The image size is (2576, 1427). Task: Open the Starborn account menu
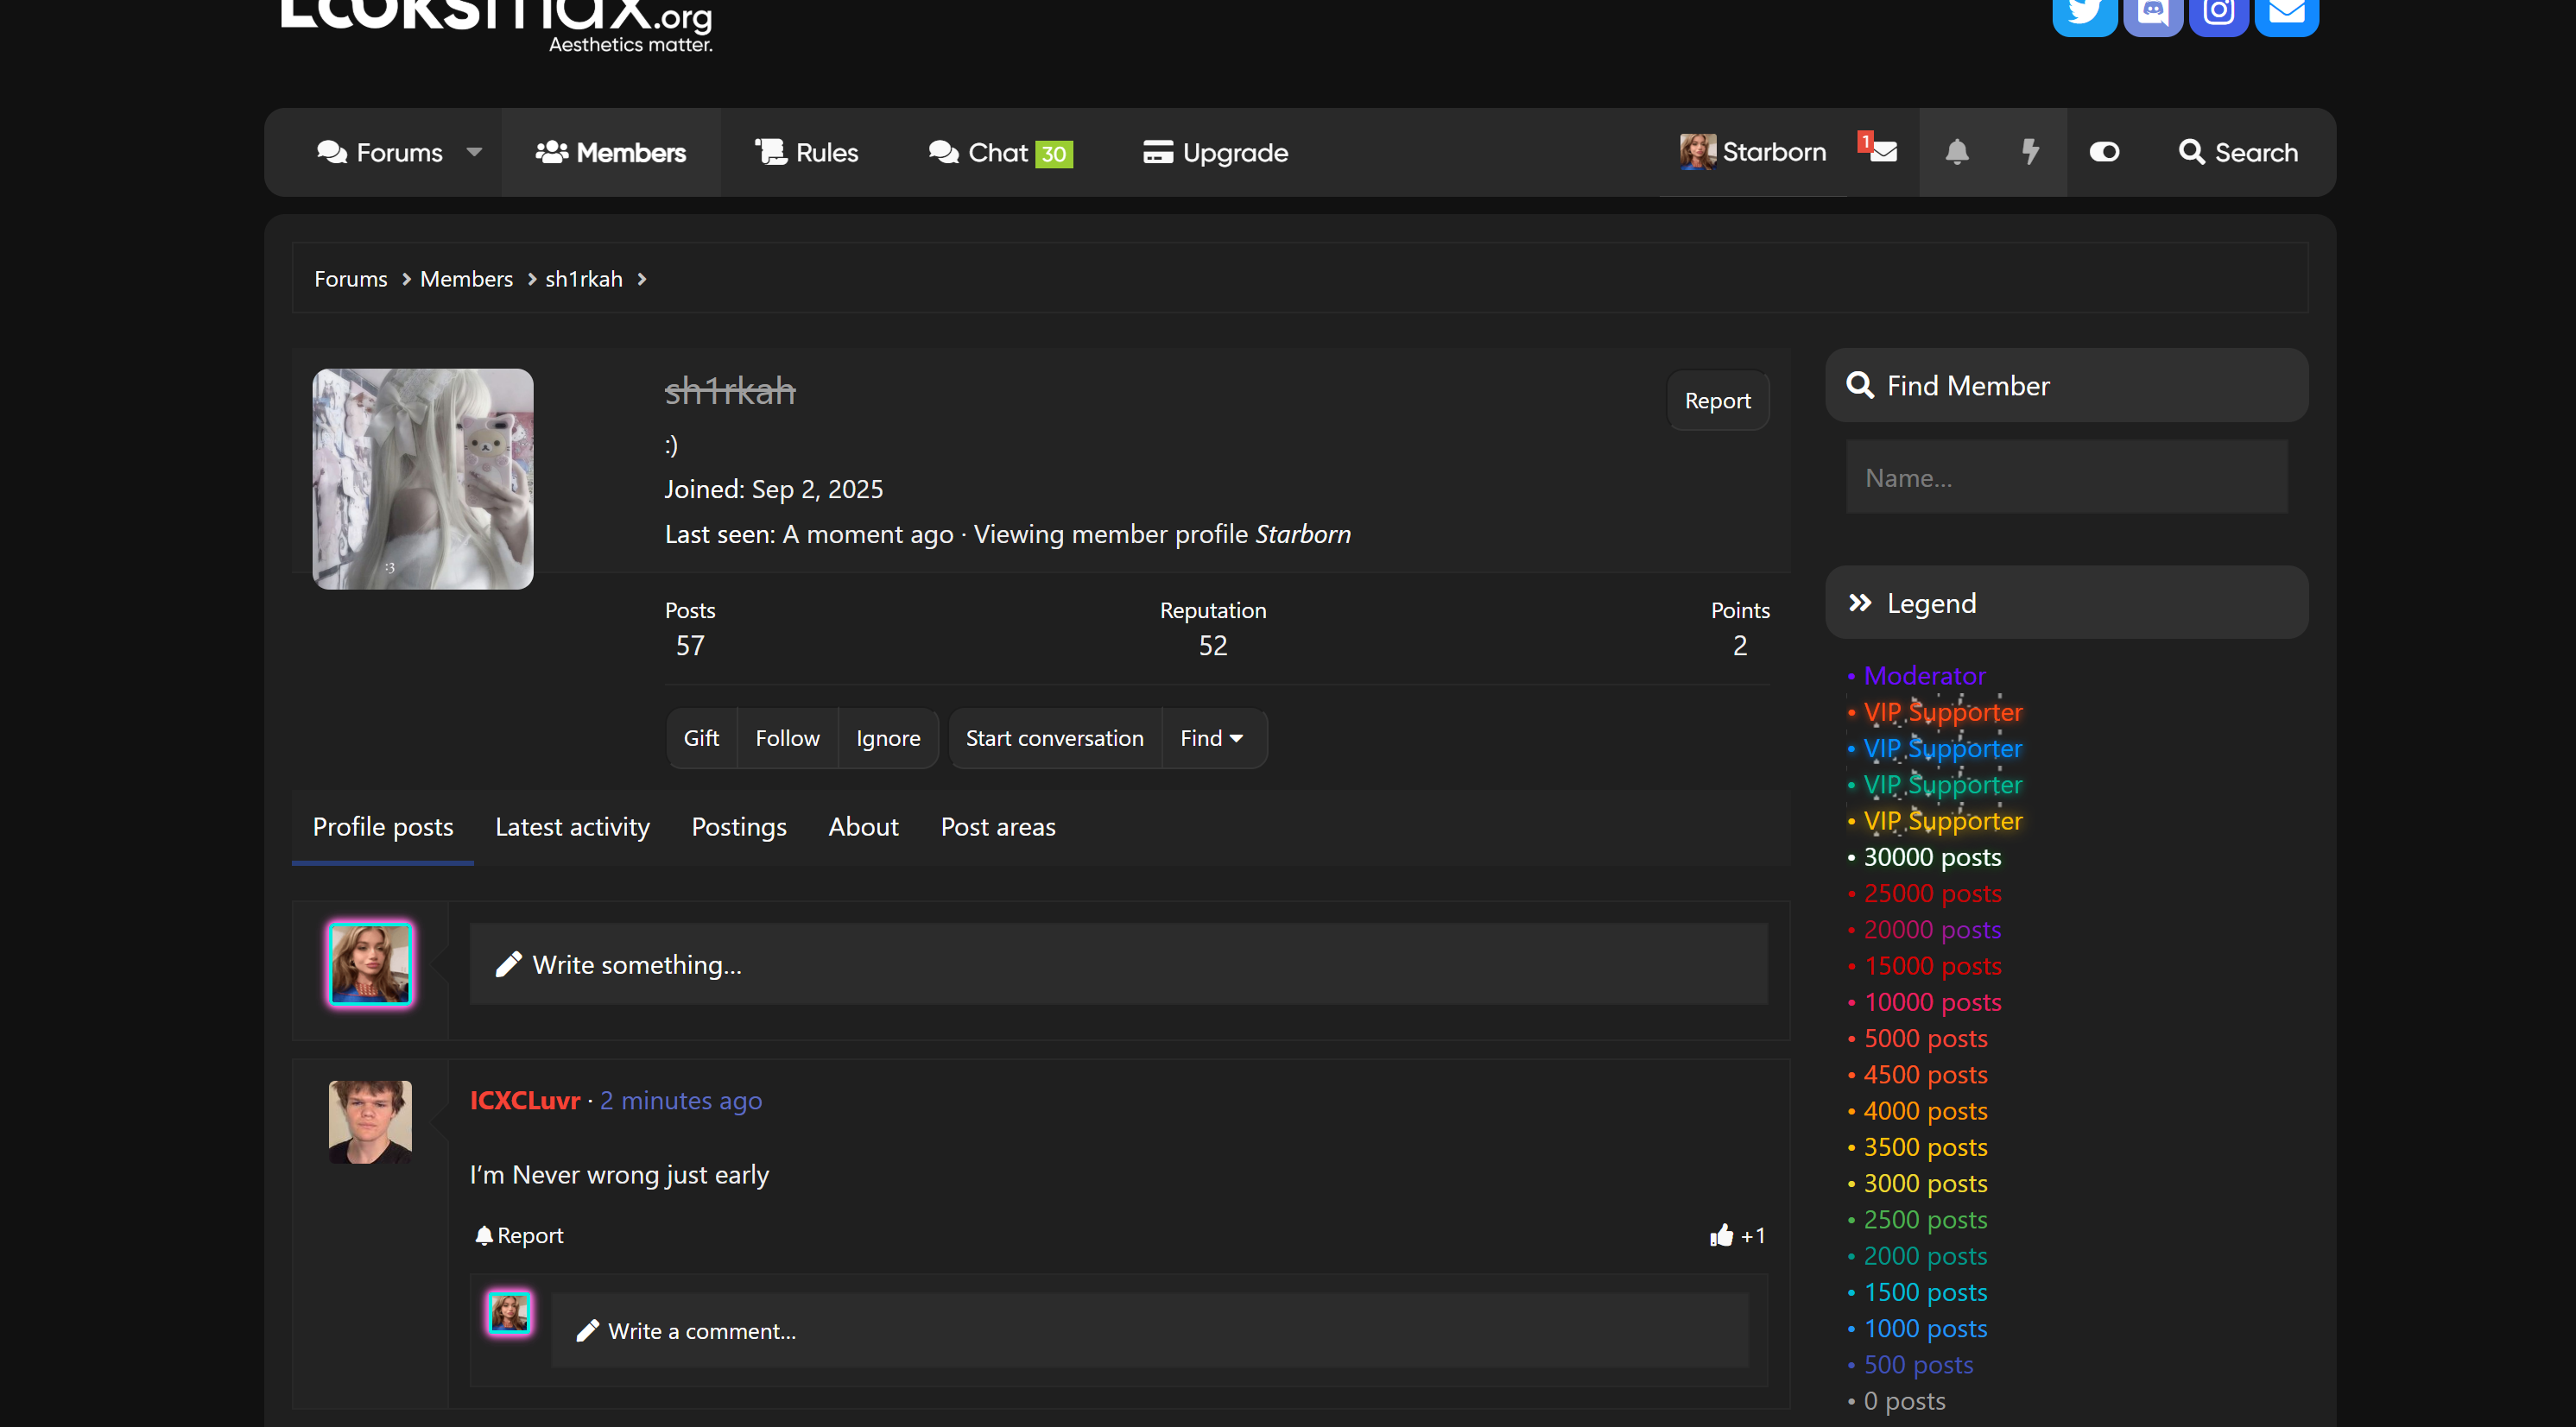(x=1753, y=152)
